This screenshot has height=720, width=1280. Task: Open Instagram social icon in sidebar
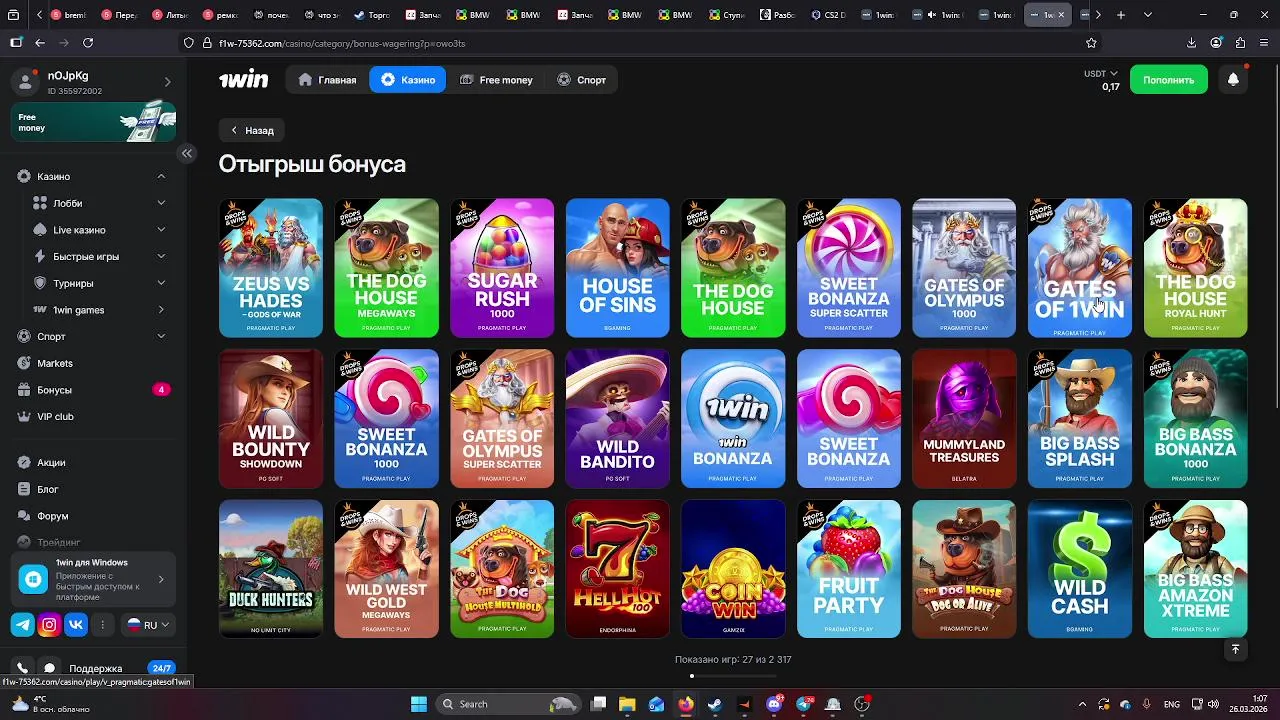click(49, 625)
